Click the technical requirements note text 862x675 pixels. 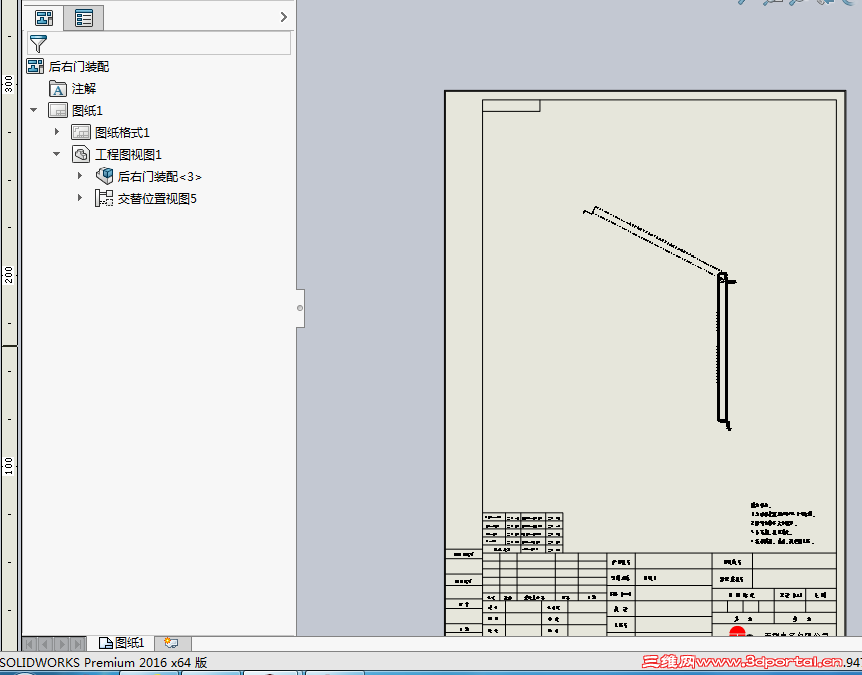(x=783, y=523)
